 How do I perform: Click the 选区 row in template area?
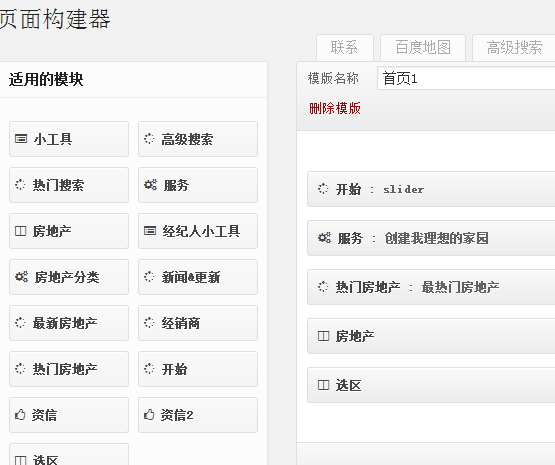tap(431, 385)
